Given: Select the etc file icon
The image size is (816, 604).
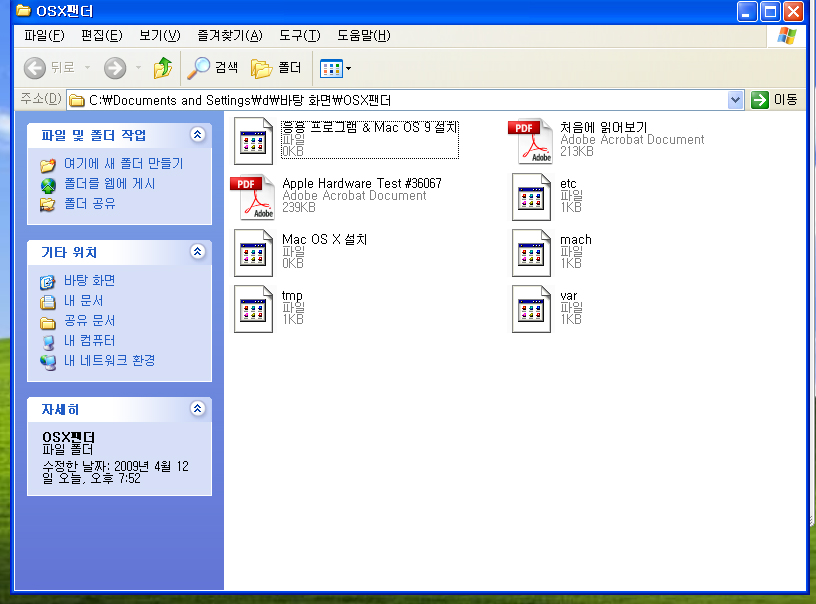Looking at the screenshot, I should tap(531, 197).
